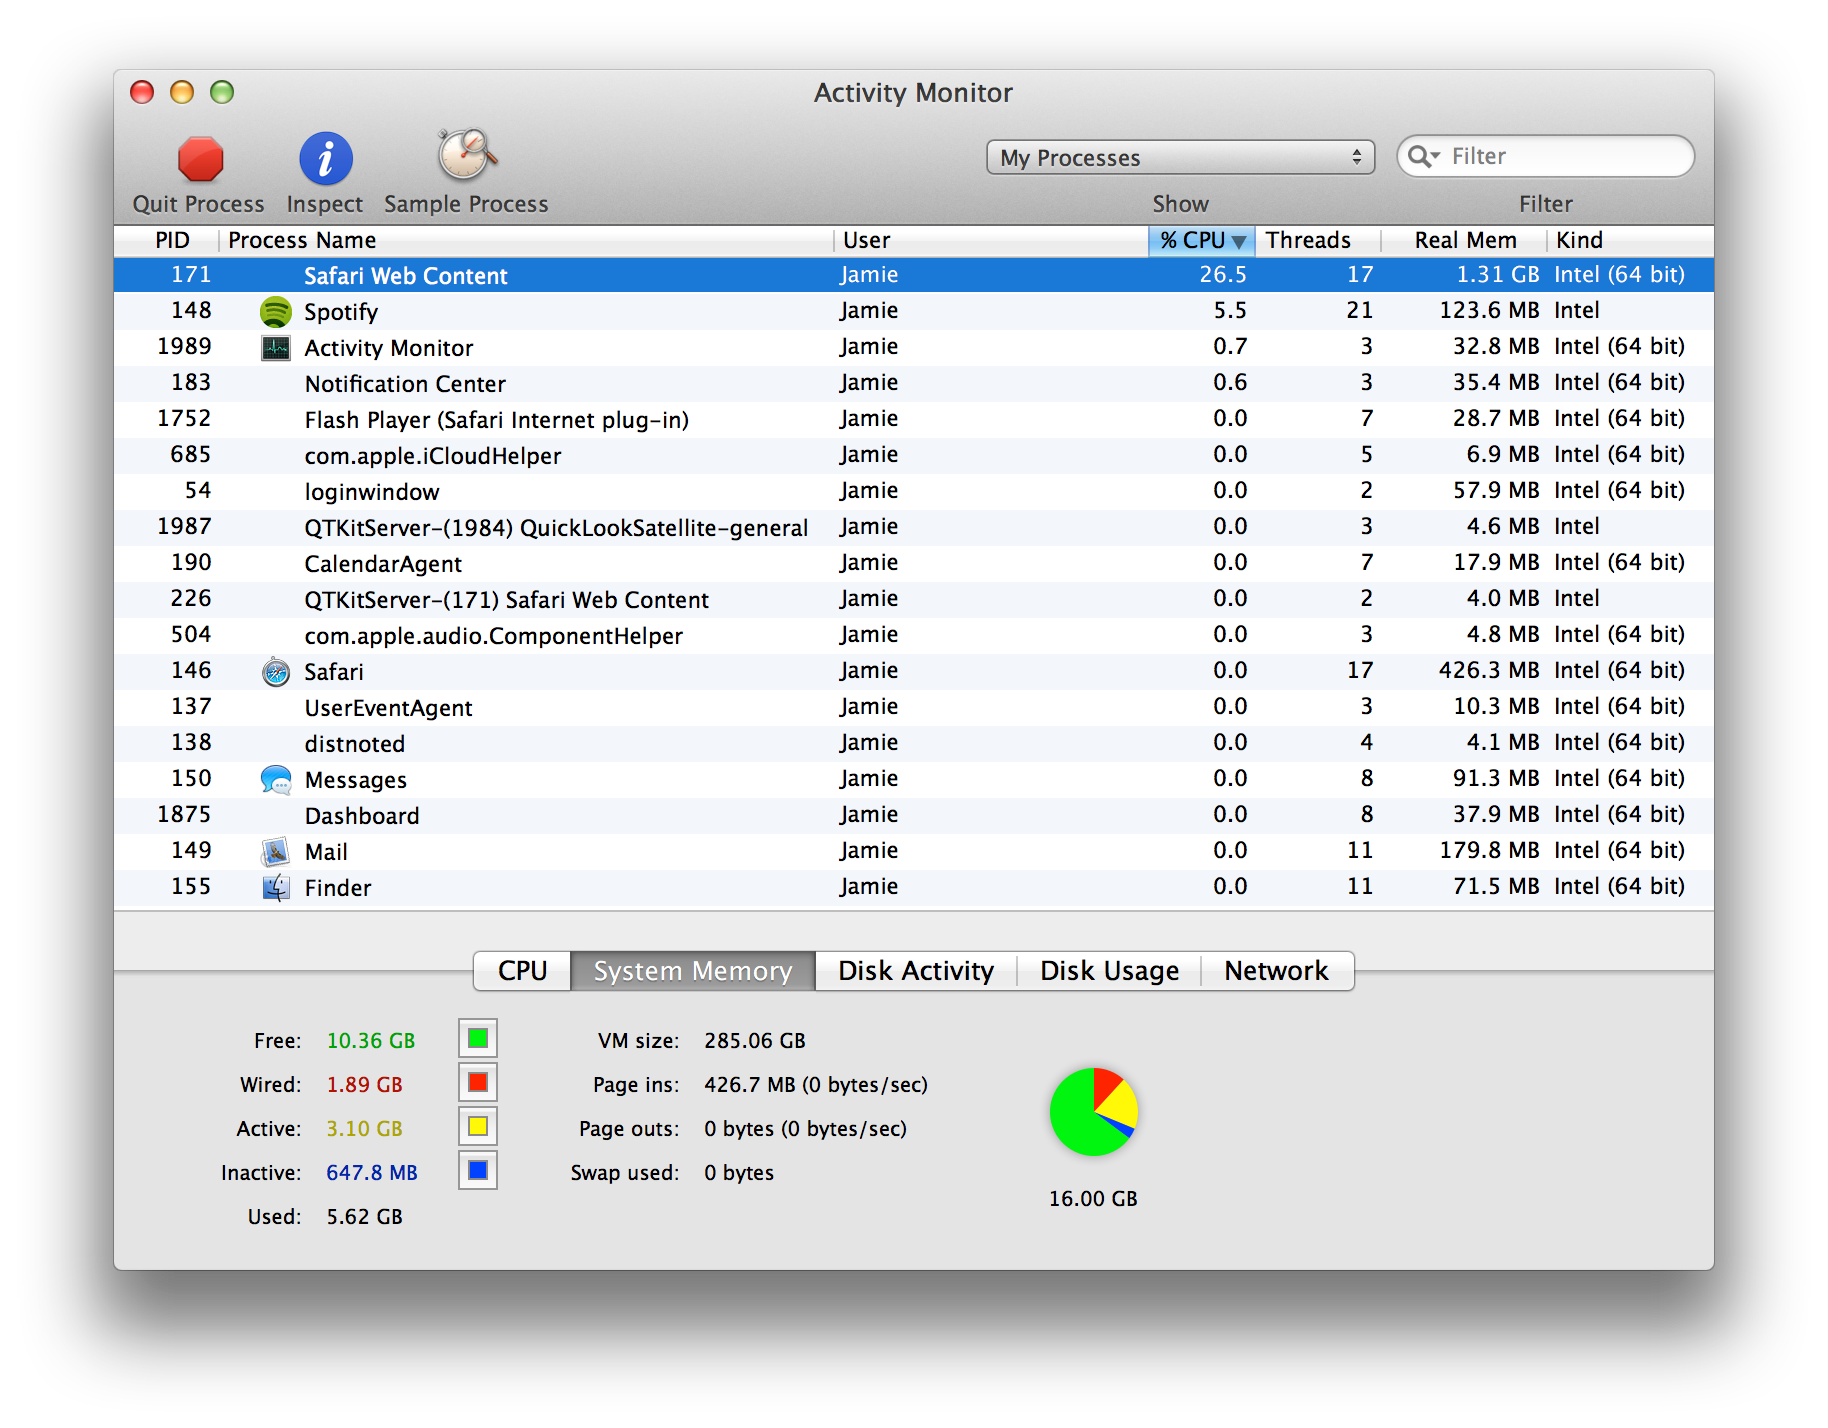
Task: Click the Finder face icon in the list
Action: coord(275,887)
